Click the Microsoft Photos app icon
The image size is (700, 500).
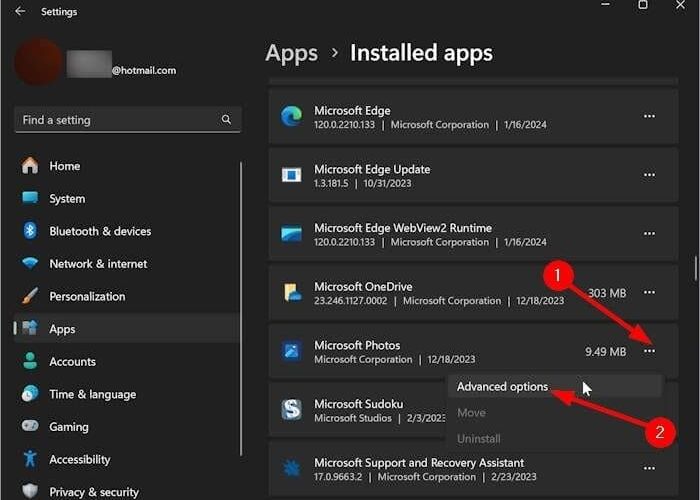click(291, 351)
